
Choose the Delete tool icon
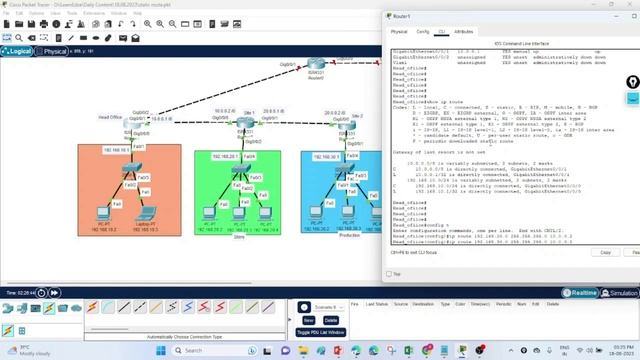[31, 38]
